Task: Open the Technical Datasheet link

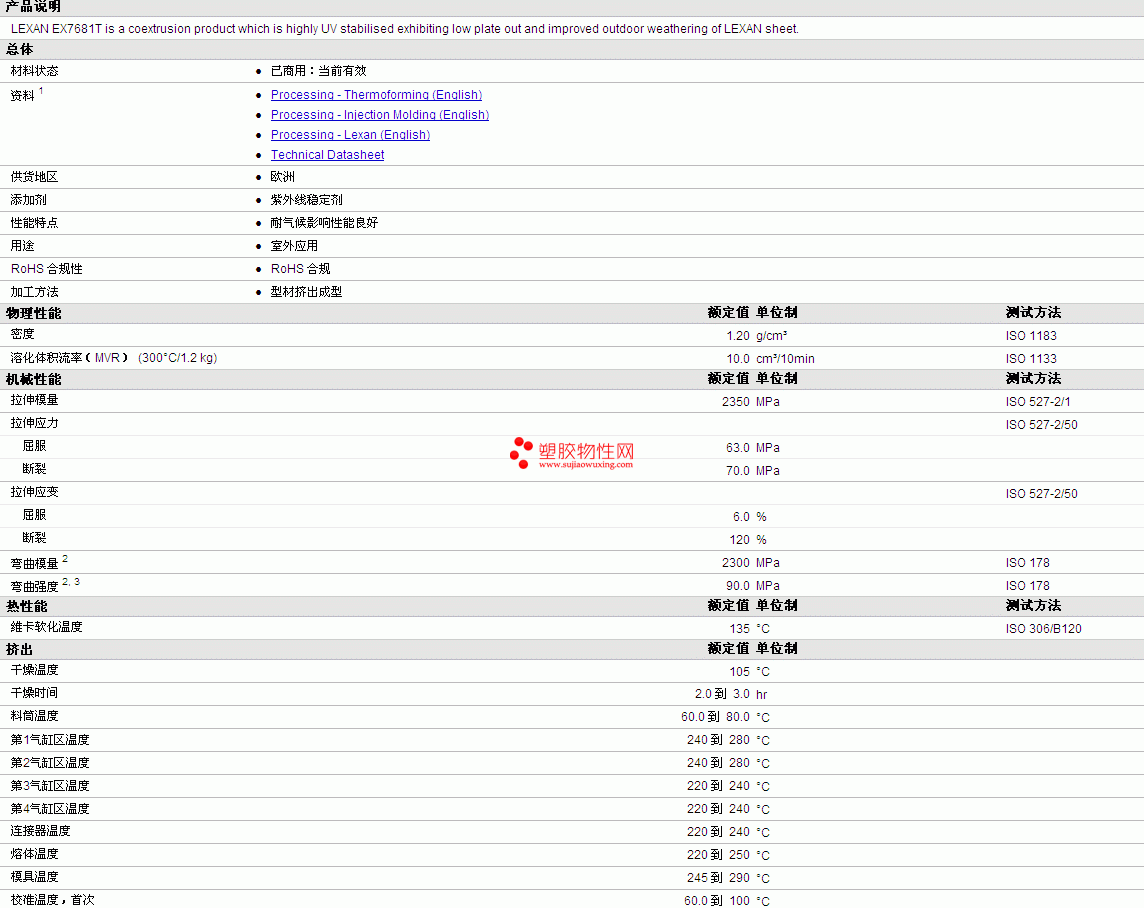Action: (x=328, y=155)
